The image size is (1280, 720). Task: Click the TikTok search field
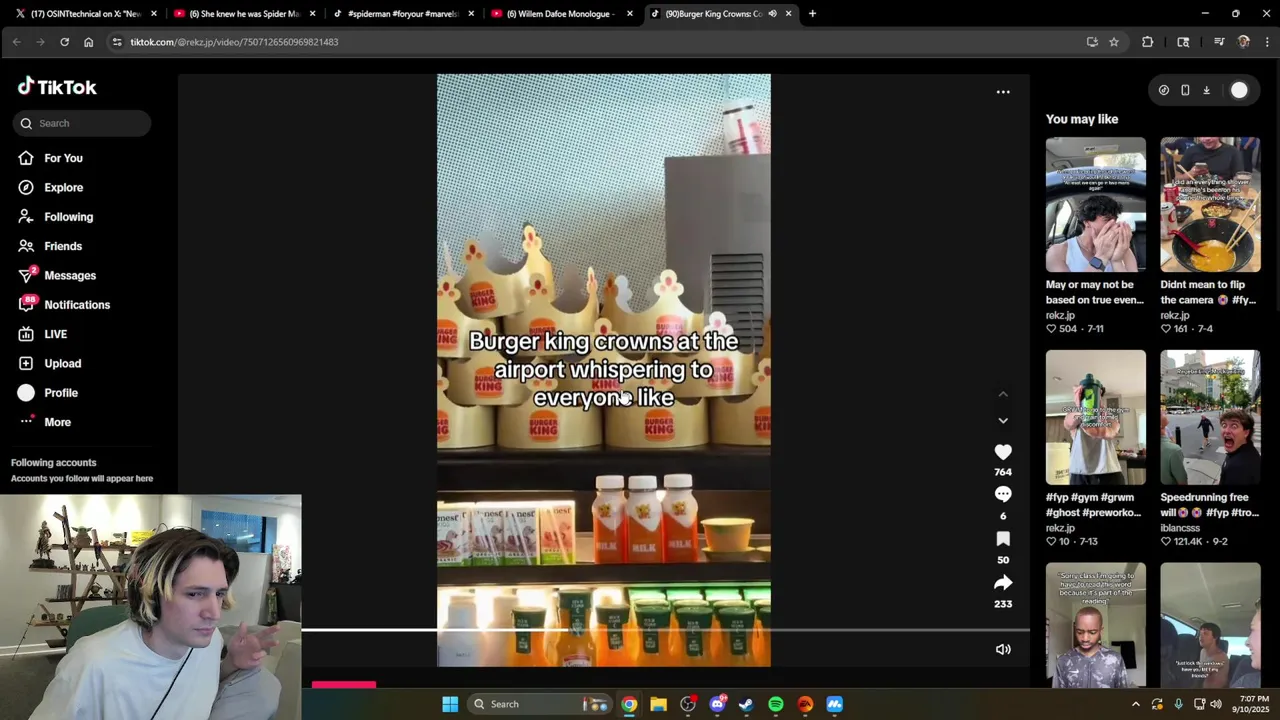[82, 123]
